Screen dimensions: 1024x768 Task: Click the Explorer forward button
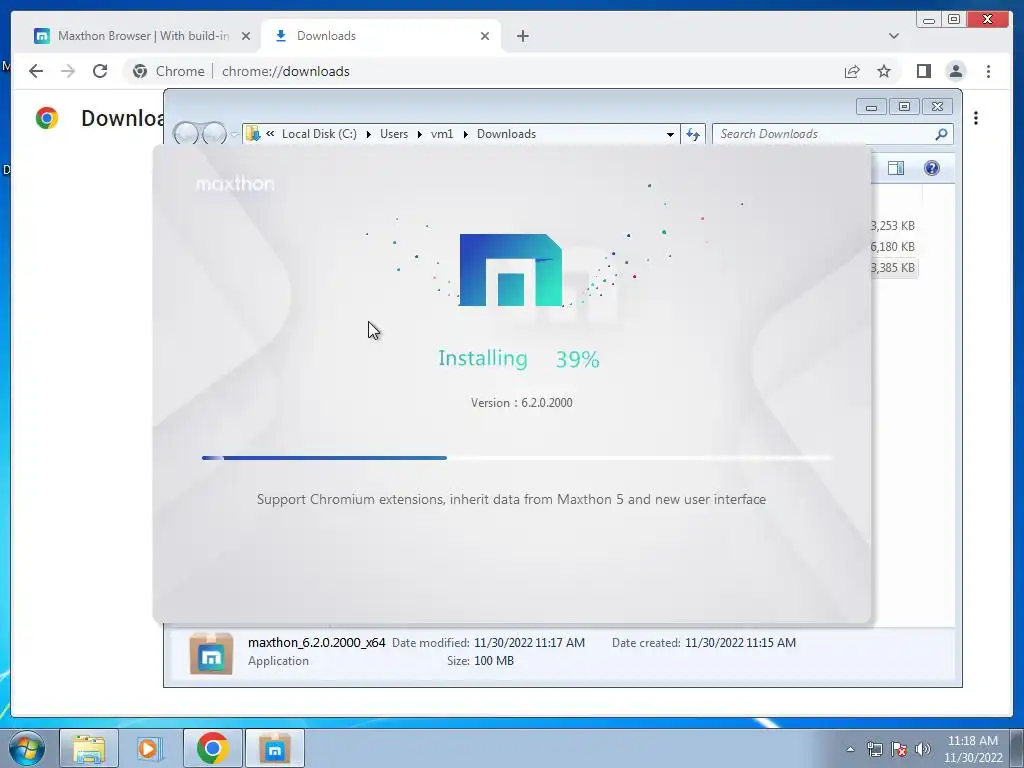[x=214, y=134]
